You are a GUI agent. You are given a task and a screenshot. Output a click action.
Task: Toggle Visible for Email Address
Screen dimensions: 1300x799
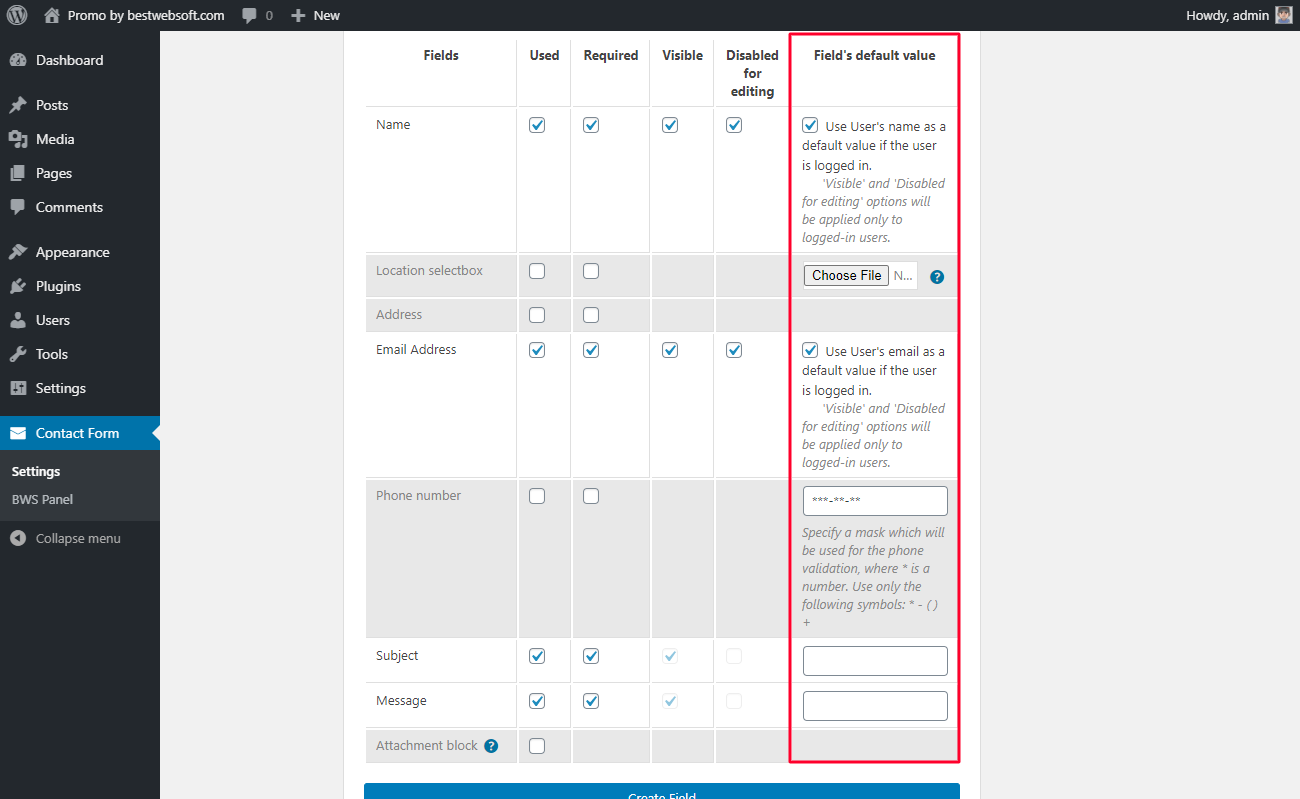tap(670, 350)
